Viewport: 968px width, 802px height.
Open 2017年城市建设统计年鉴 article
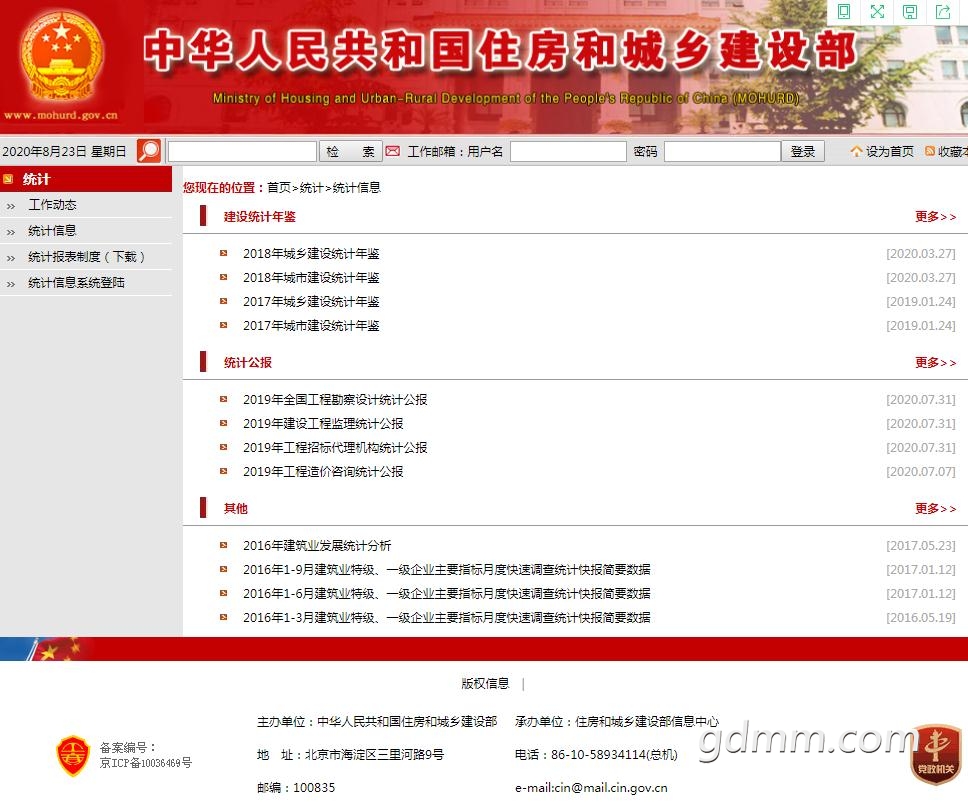[311, 326]
